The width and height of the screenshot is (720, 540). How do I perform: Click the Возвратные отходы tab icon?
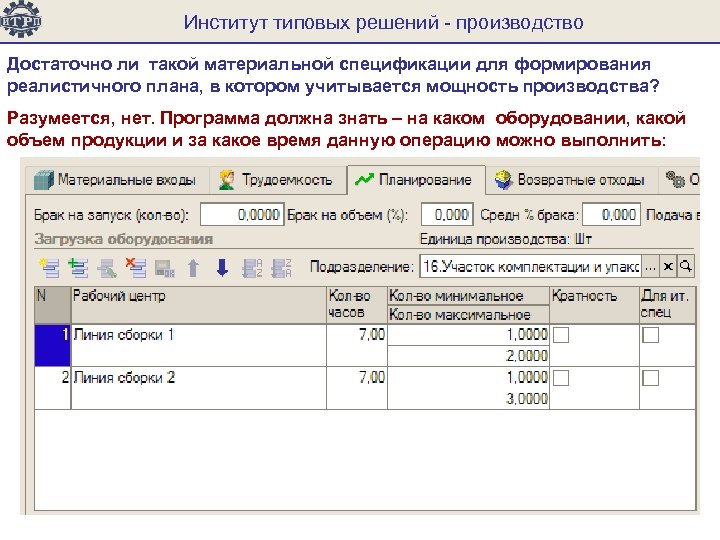coord(504,180)
